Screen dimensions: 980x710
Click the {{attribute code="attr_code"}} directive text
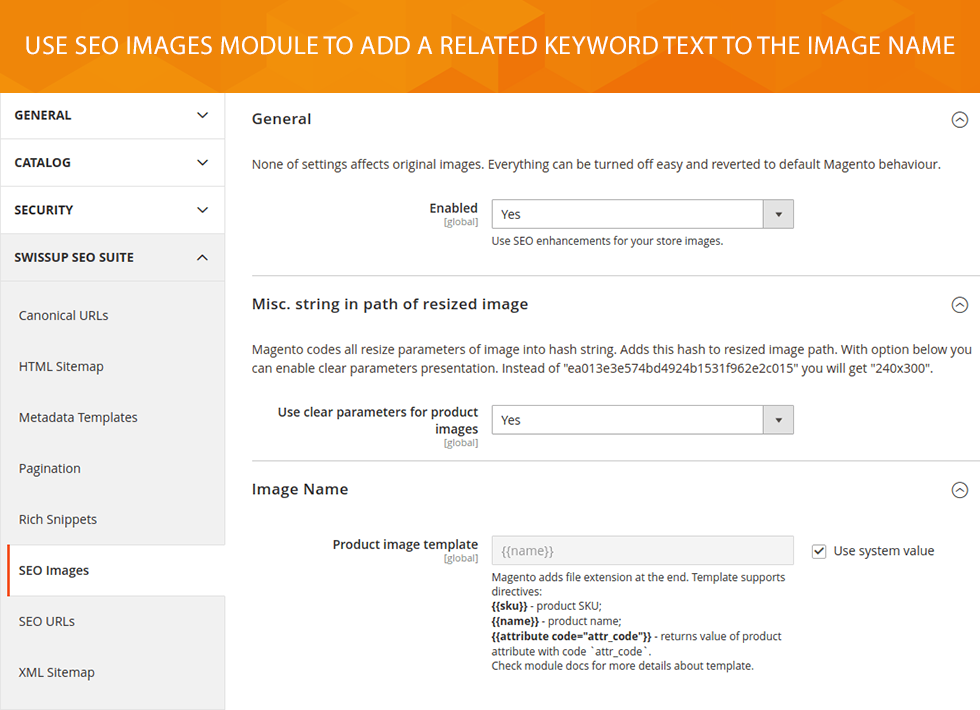pyautogui.click(x=571, y=636)
